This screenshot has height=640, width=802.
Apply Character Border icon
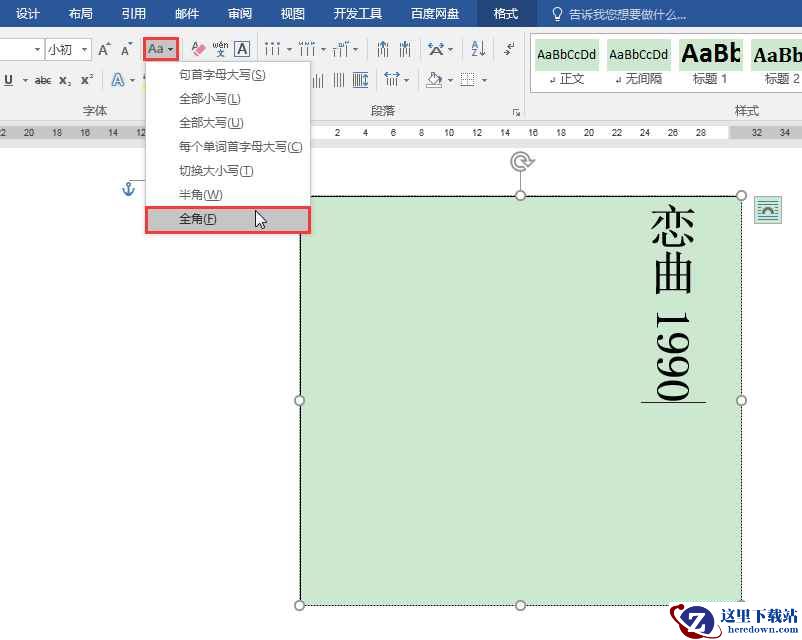coord(242,49)
